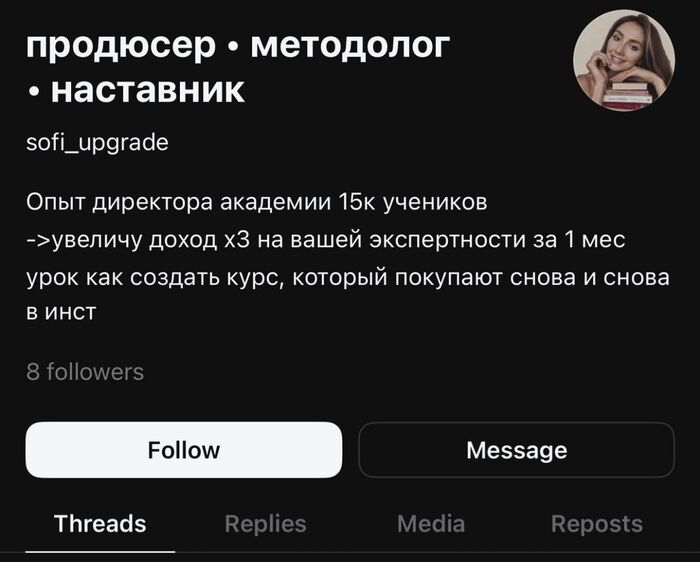The width and height of the screenshot is (700, 562).
Task: Tap the Message button
Action: 516,450
